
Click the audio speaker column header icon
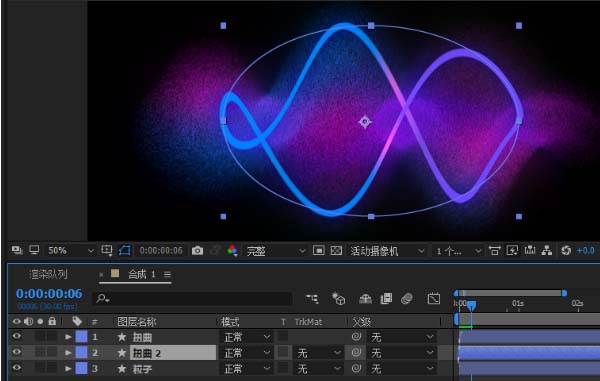[29, 321]
